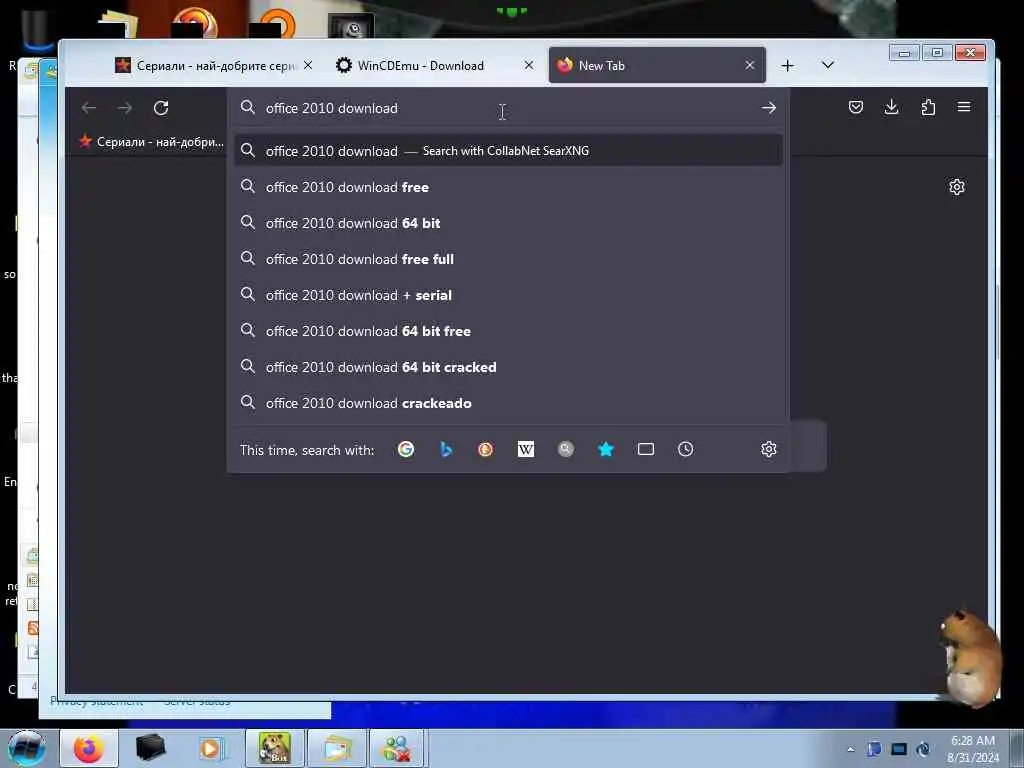Search this time with Bing
The width and height of the screenshot is (1024, 768).
click(x=446, y=449)
